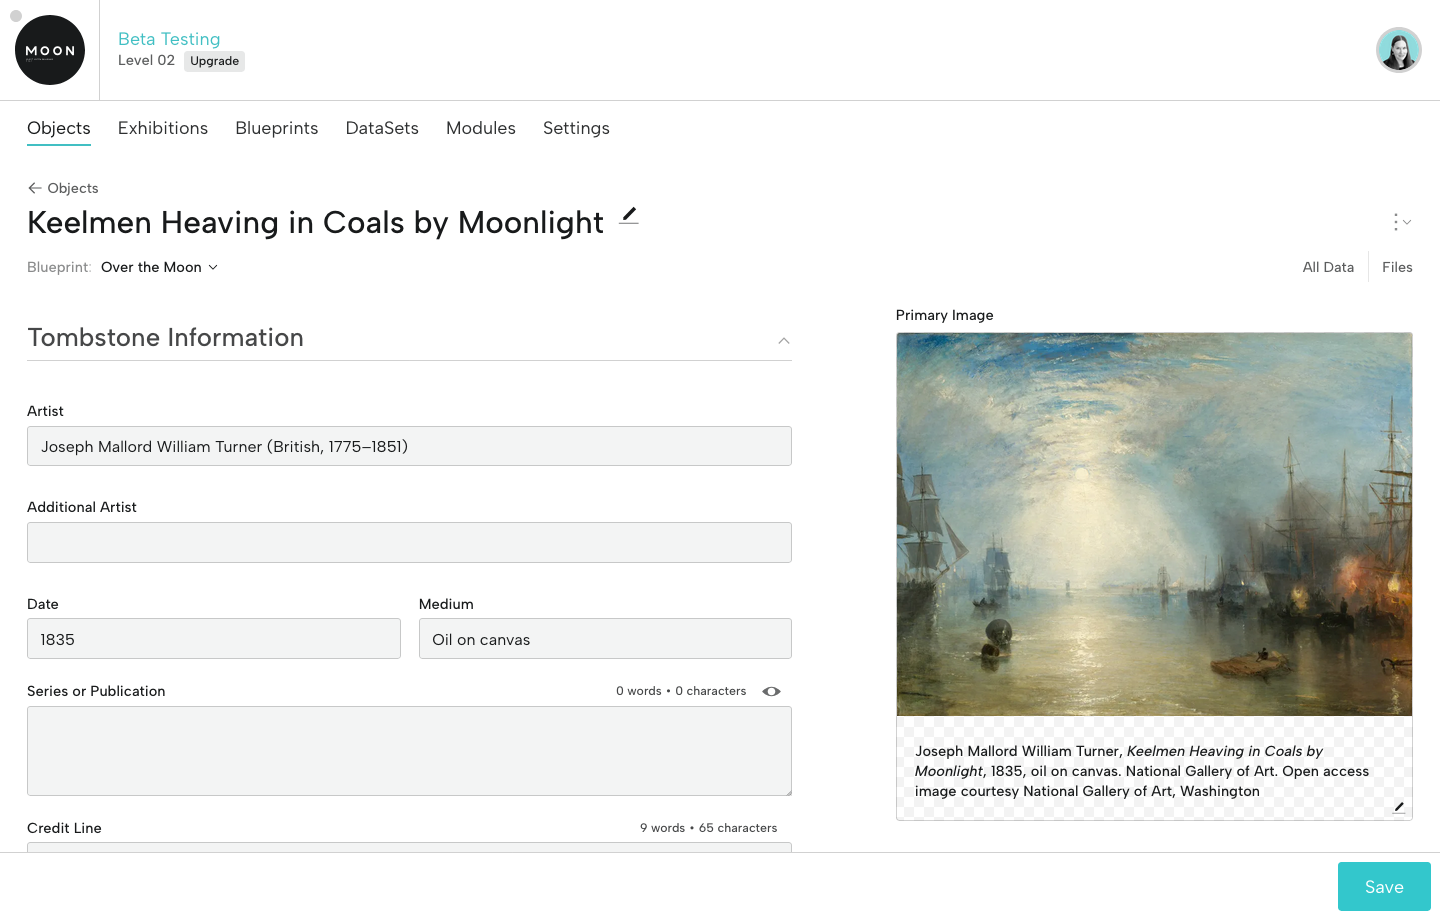1440x920 pixels.
Task: Collapse the Tombstone Information section
Action: [x=783, y=341]
